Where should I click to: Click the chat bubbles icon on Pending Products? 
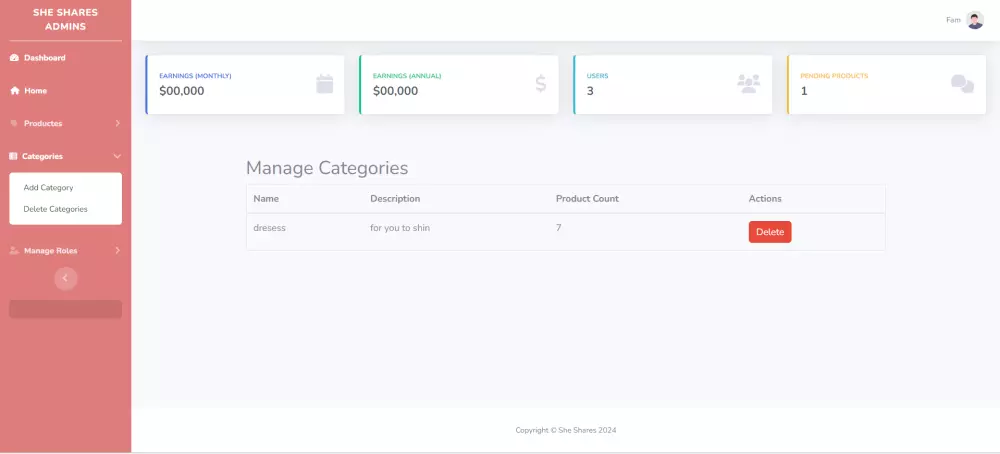(962, 84)
